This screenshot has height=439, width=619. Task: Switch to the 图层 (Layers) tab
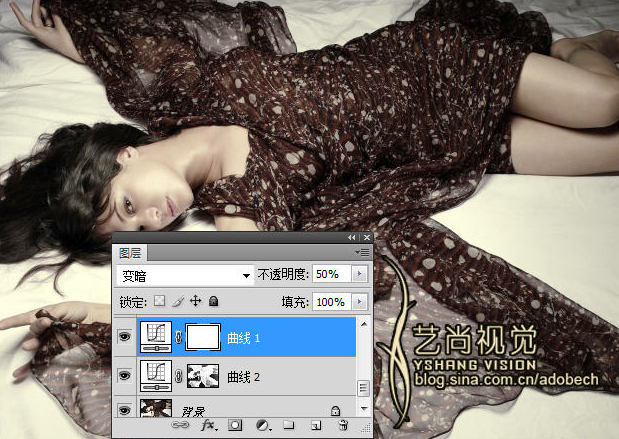pyautogui.click(x=130, y=253)
